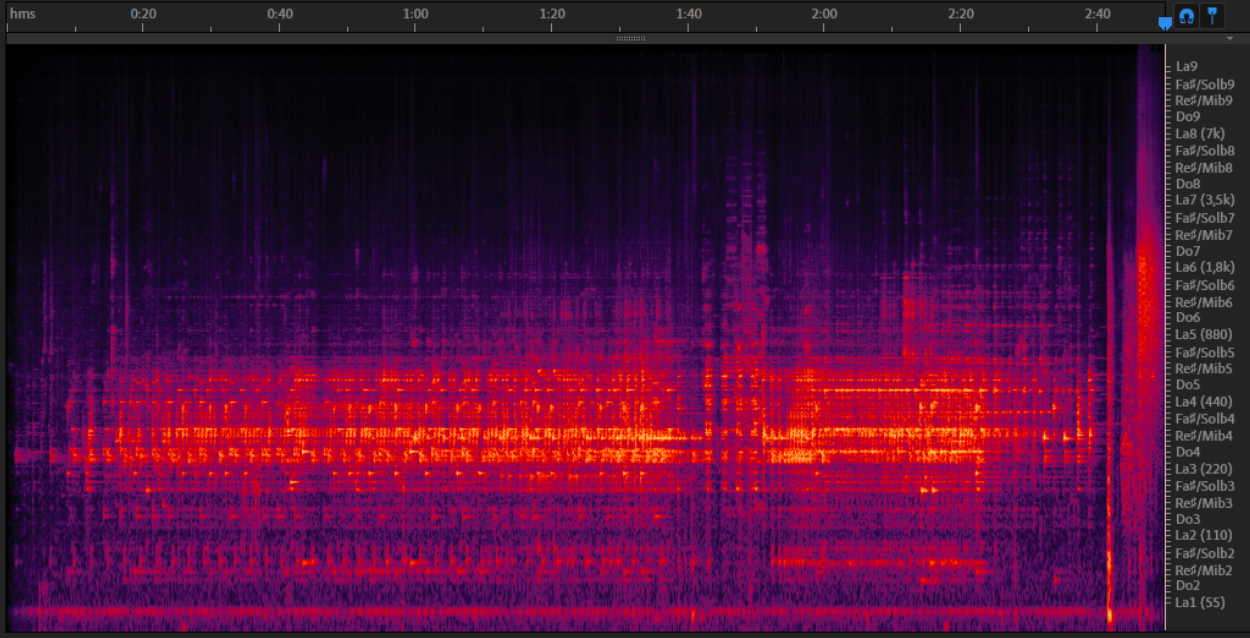Click the 2:40 tick on the time ruler

pyautogui.click(x=1097, y=14)
